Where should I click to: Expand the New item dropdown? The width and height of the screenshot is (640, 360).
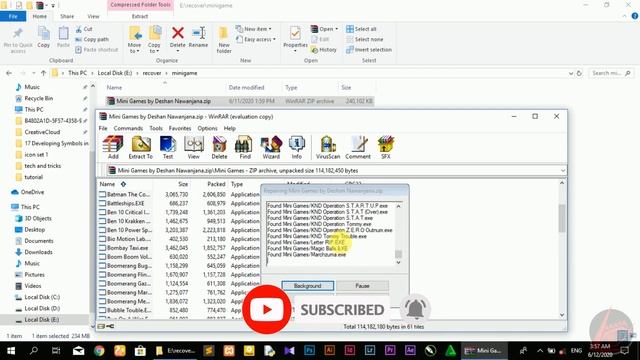253,29
